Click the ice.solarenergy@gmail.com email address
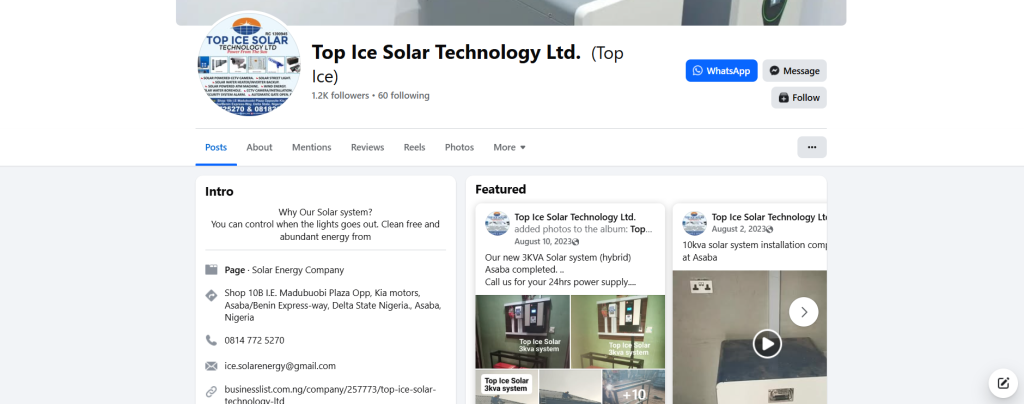The image size is (1024, 404). (279, 366)
